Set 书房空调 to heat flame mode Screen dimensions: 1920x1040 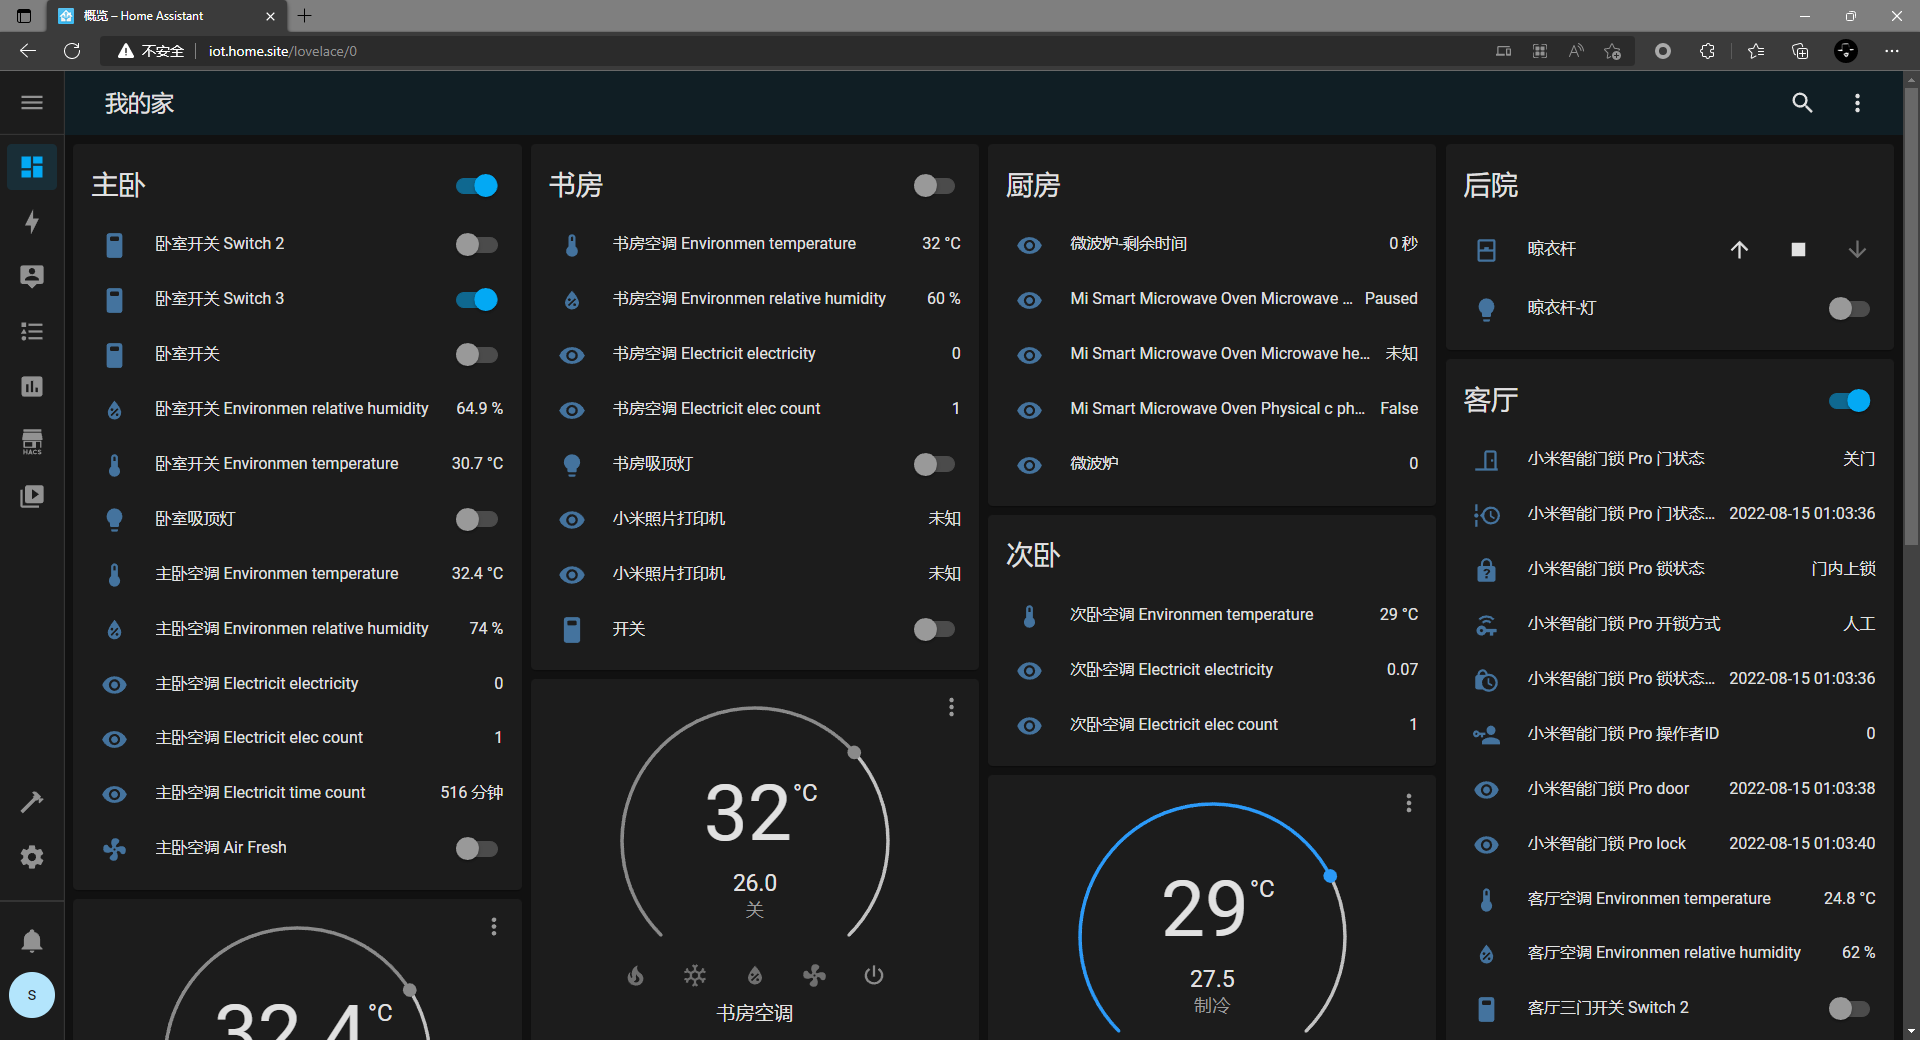click(636, 975)
